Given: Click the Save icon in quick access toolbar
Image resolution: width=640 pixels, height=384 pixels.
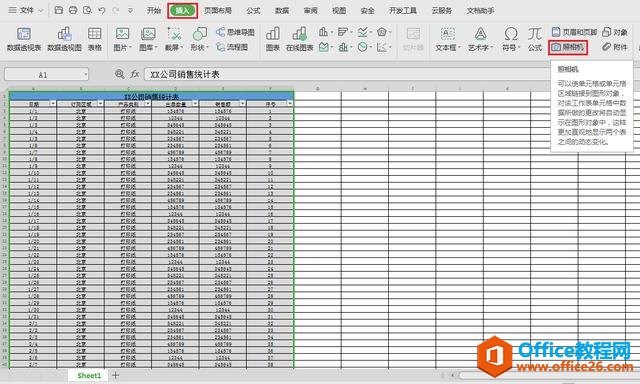Looking at the screenshot, I should (59, 10).
